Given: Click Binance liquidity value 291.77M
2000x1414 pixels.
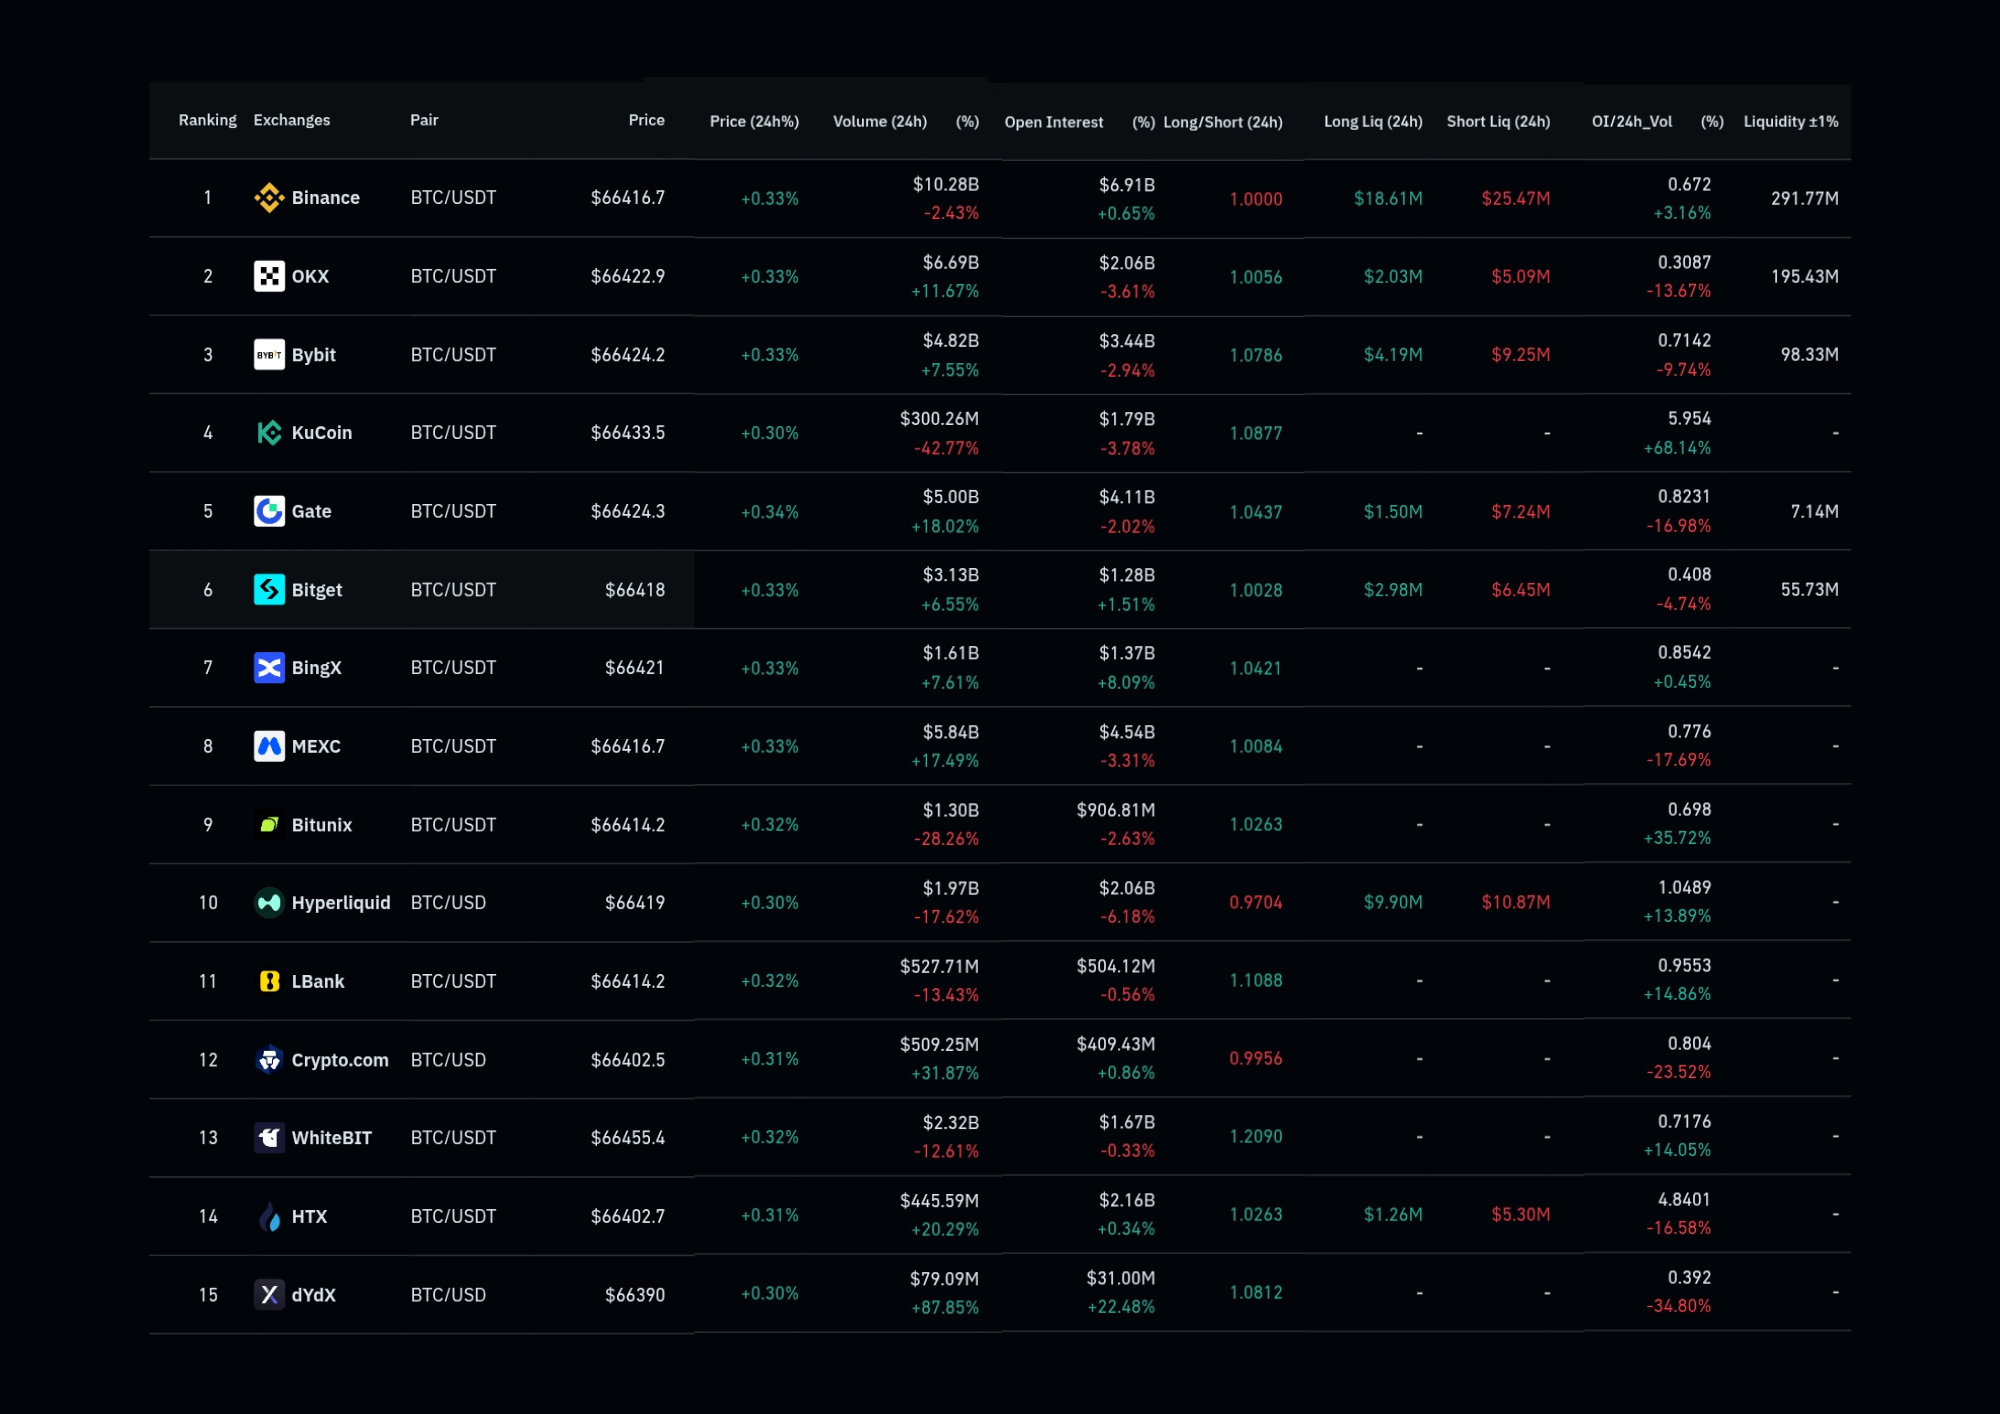Looking at the screenshot, I should coord(1805,198).
